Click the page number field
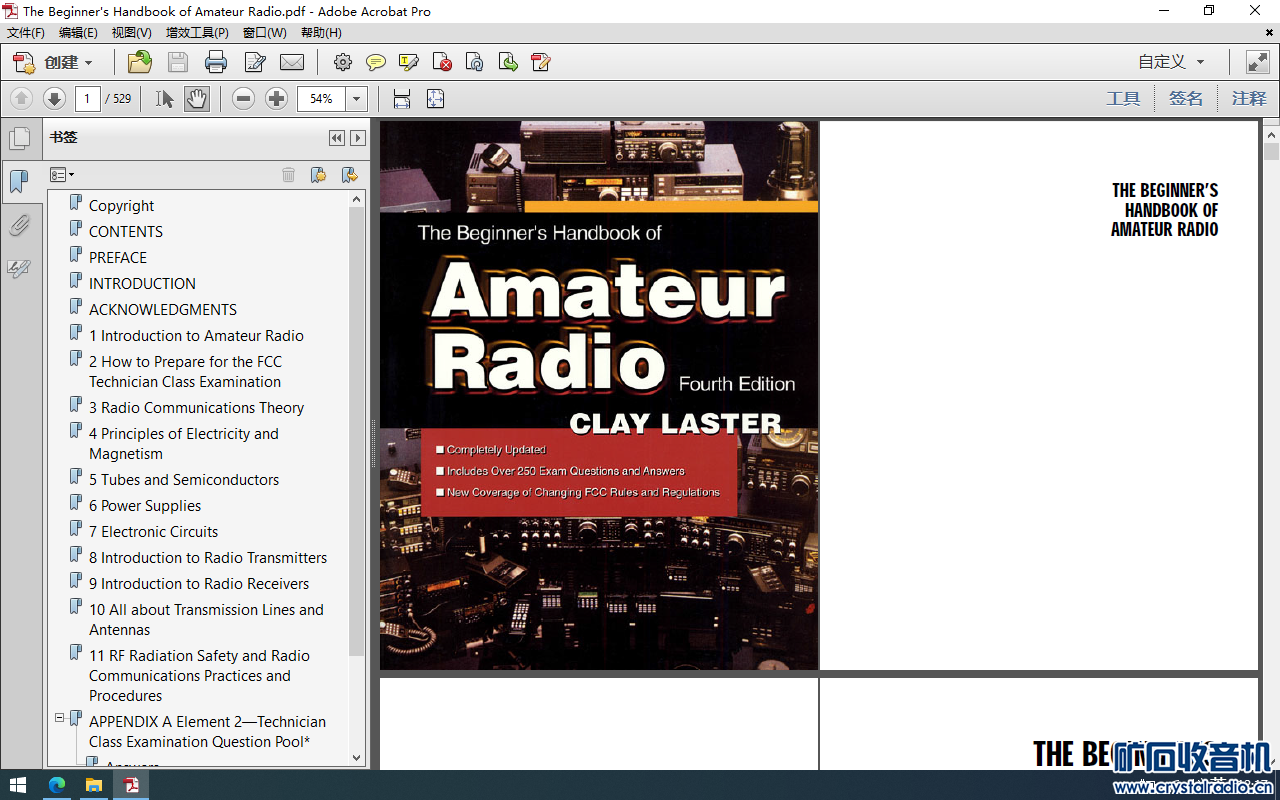 pos(87,99)
